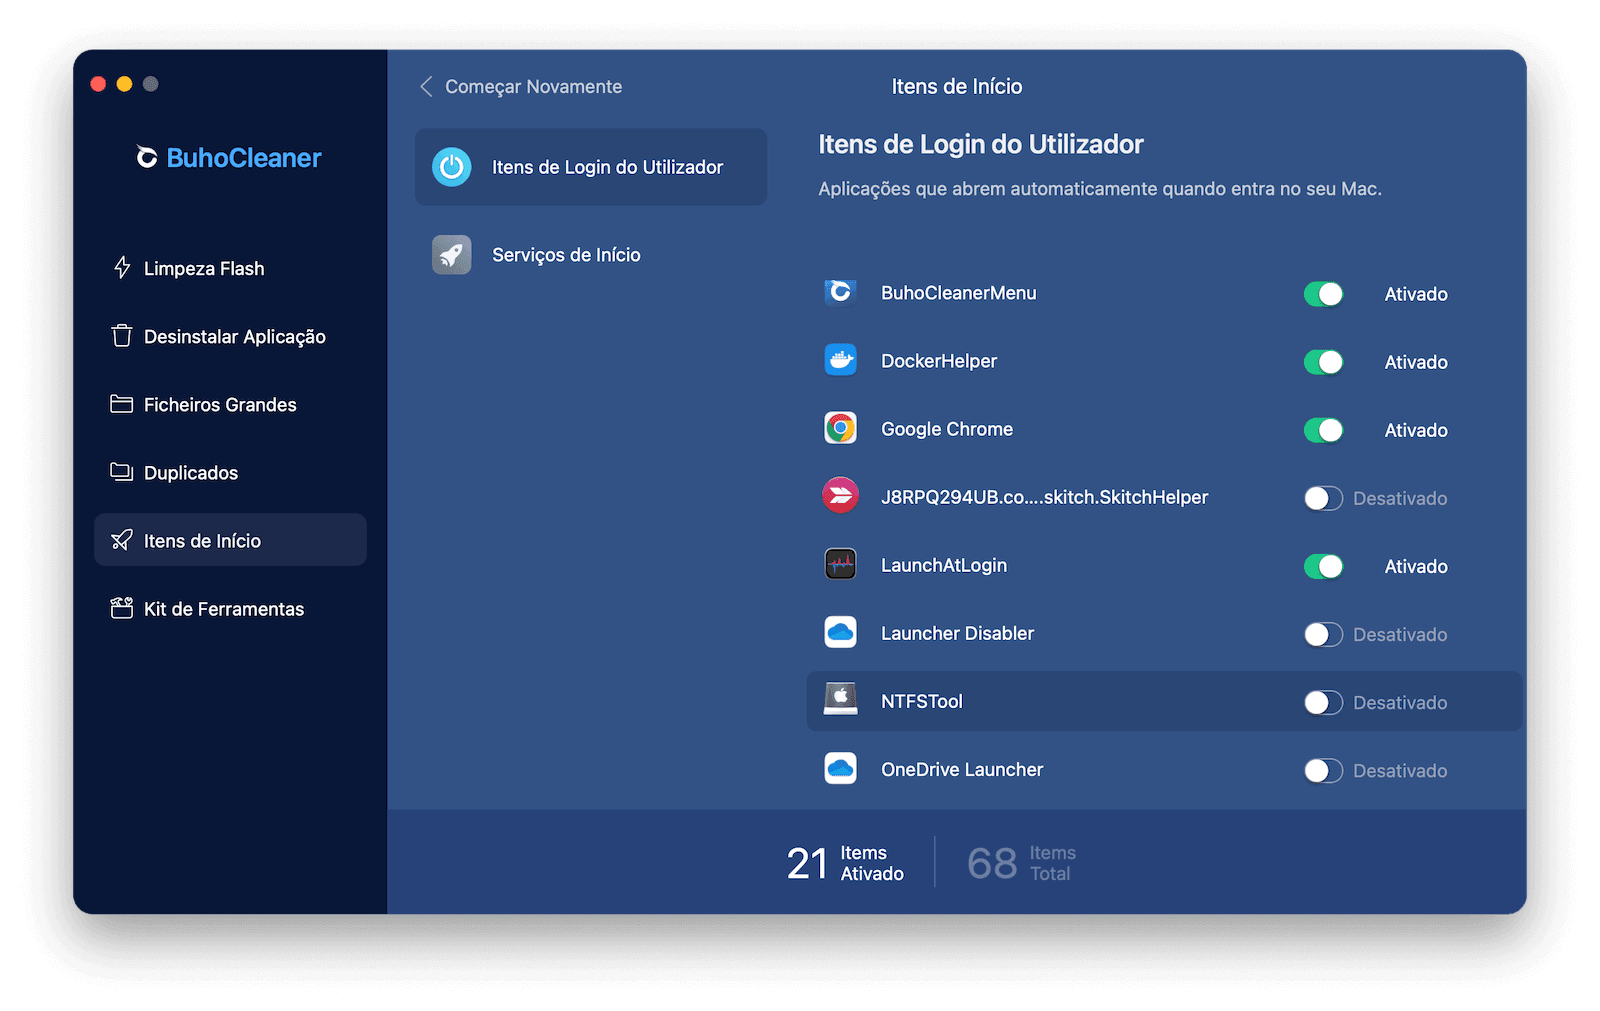The image size is (1600, 1011).
Task: Click the SkitchHelper row entry
Action: 1044,497
